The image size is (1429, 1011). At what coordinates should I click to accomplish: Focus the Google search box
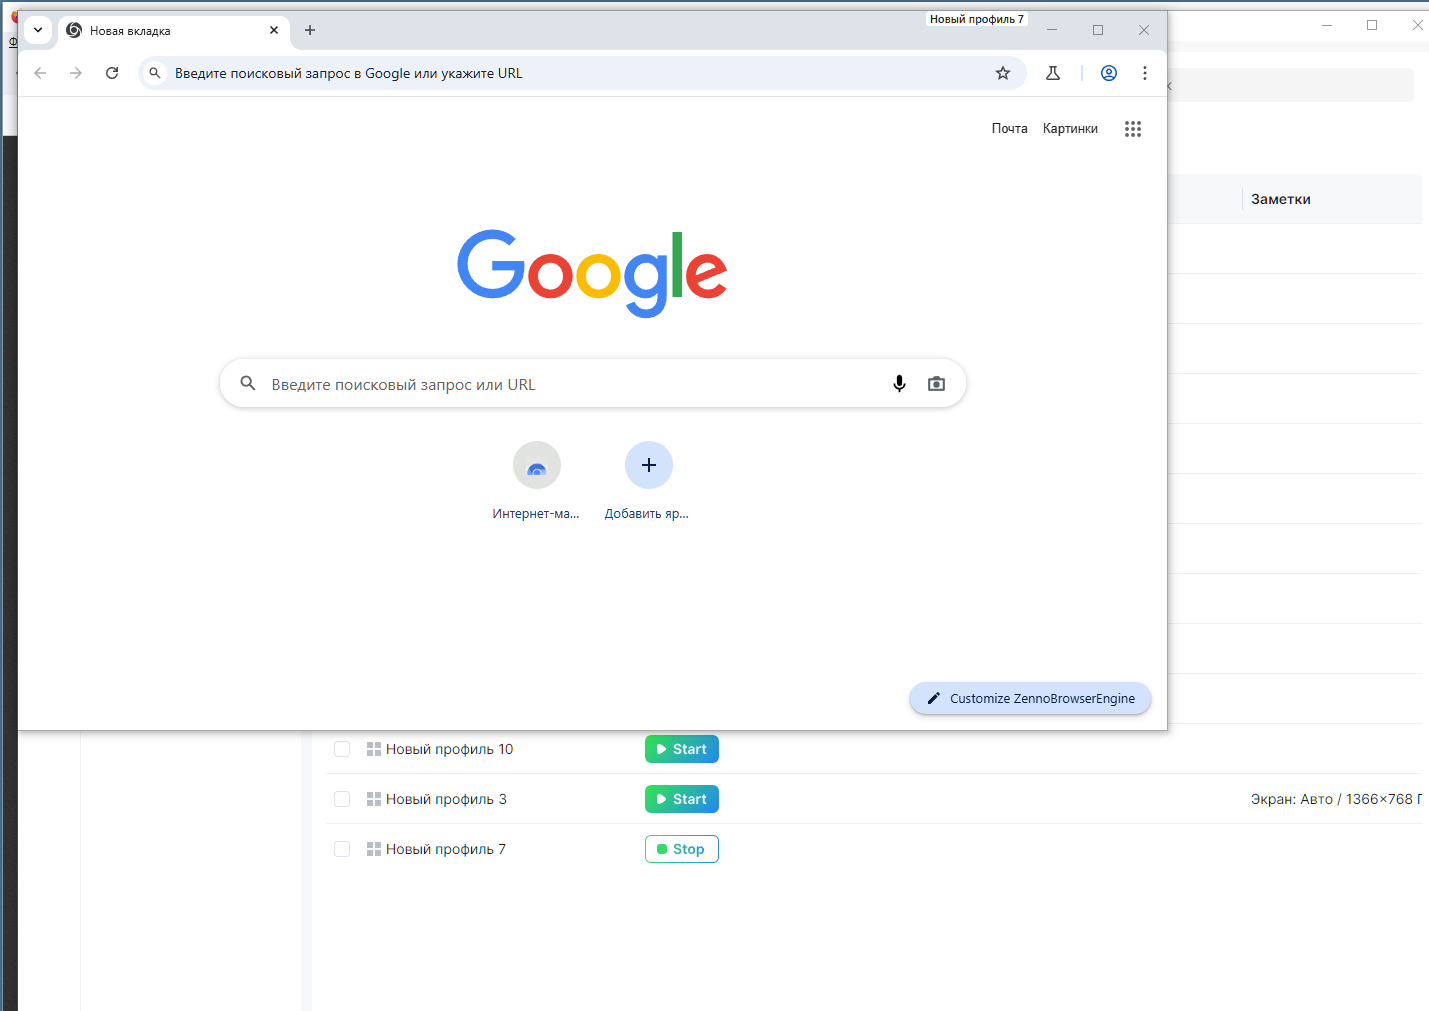click(x=593, y=384)
